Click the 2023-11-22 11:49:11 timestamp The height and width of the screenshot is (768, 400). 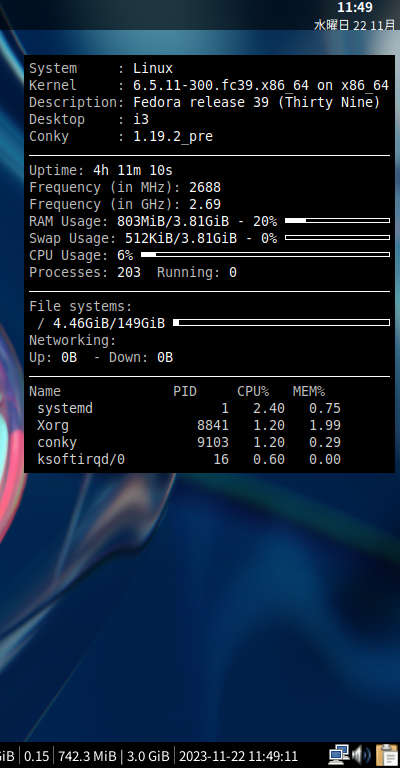238,756
